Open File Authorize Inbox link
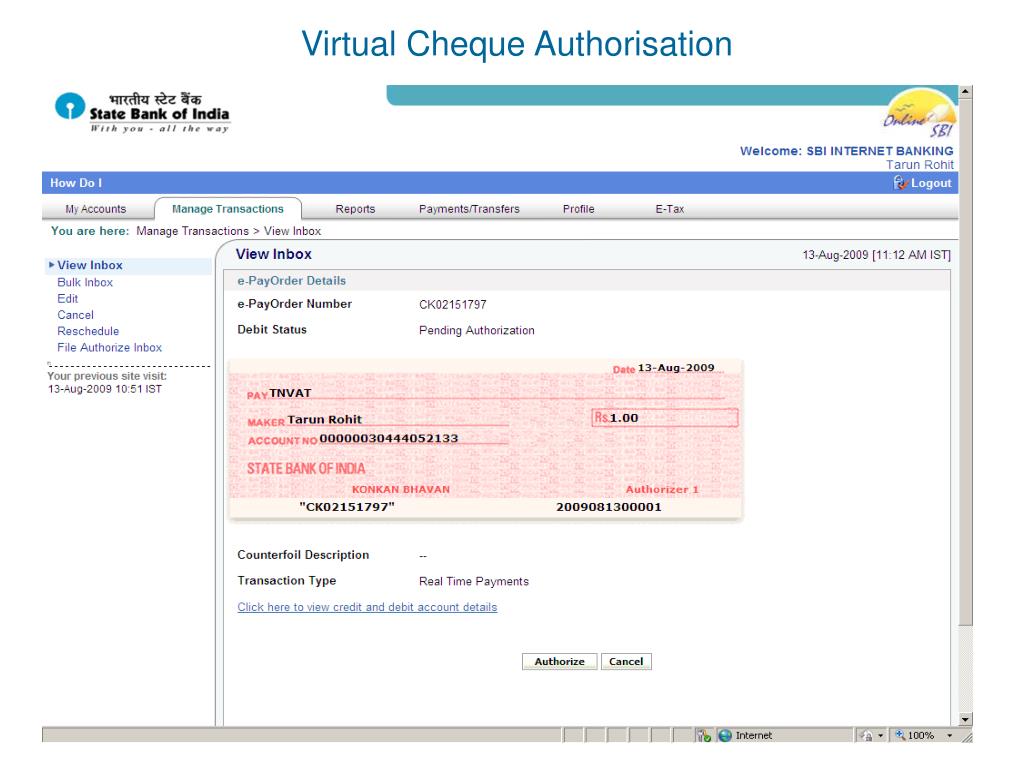 coord(110,347)
